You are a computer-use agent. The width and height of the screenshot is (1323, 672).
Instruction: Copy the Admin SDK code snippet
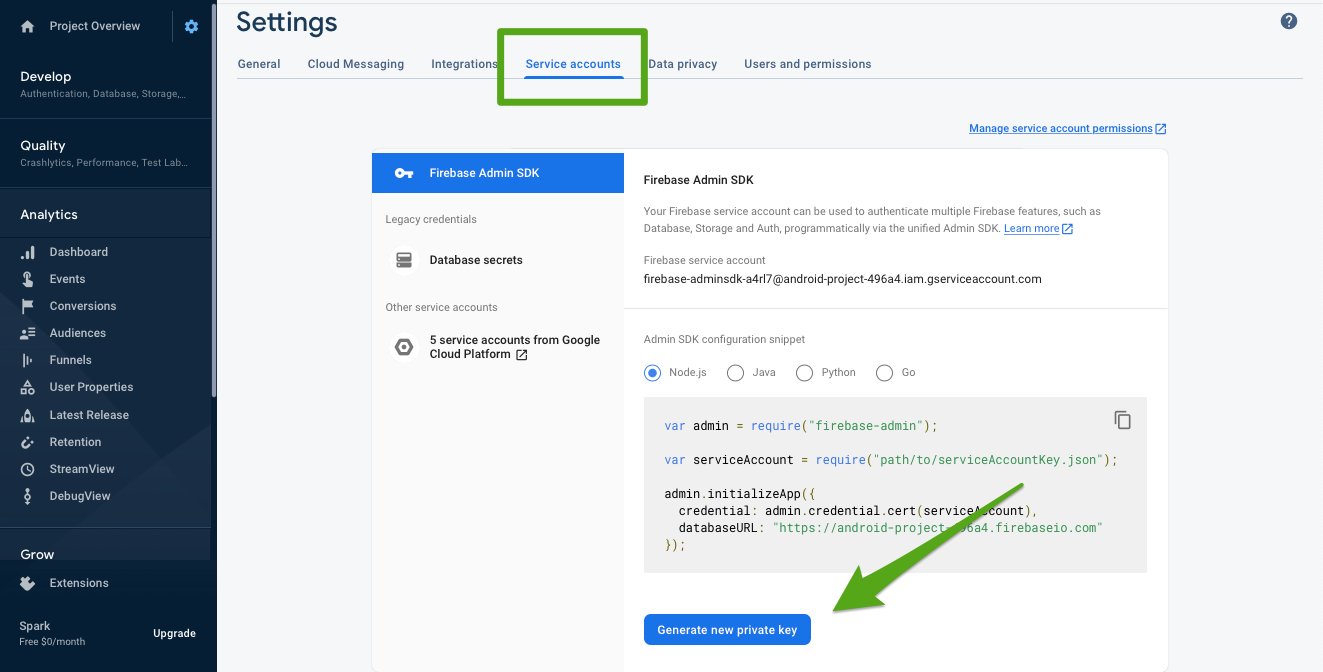pyautogui.click(x=1122, y=420)
